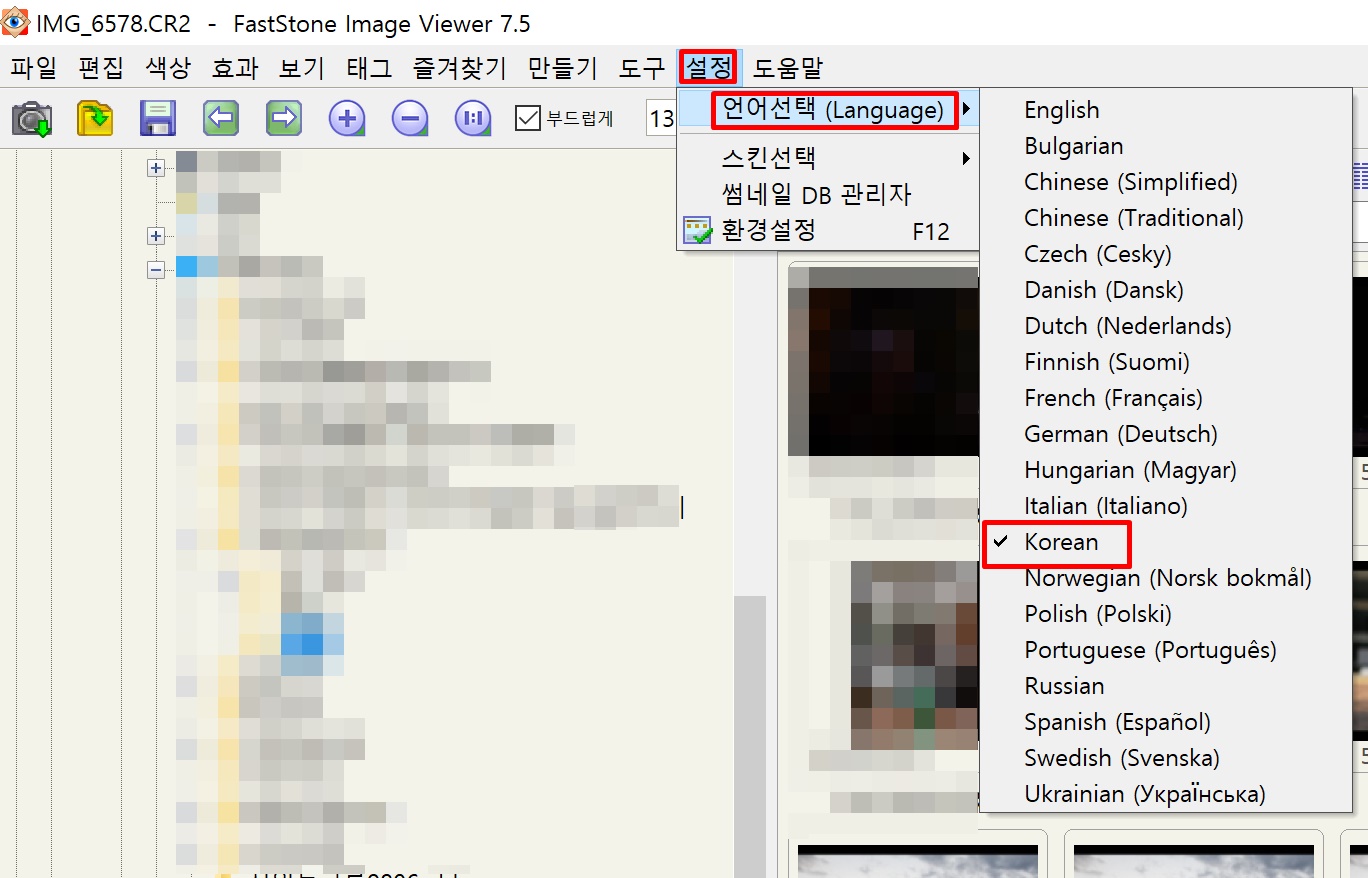Go to previous image with left arrow

pos(221,118)
